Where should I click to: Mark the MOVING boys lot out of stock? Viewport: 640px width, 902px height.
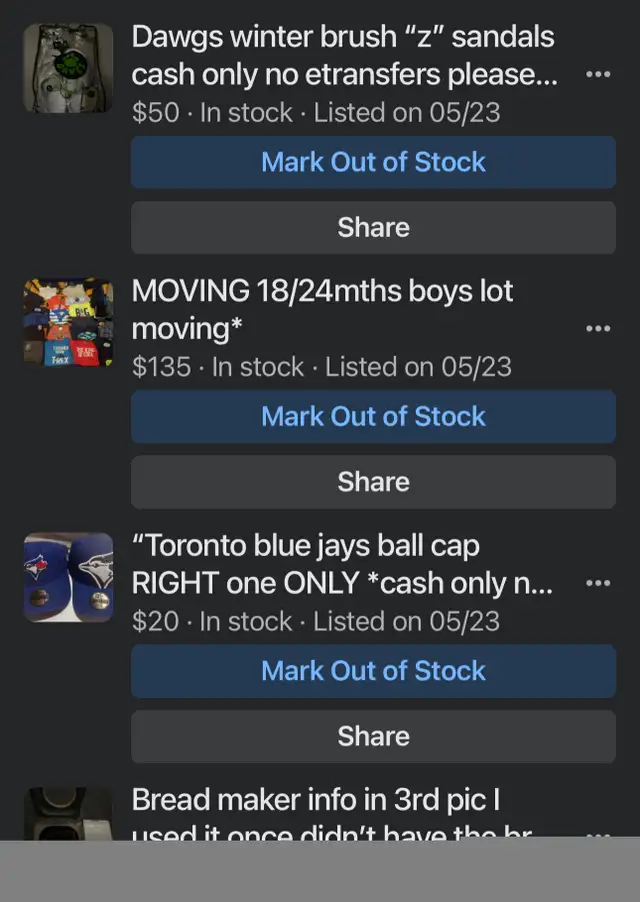[373, 417]
